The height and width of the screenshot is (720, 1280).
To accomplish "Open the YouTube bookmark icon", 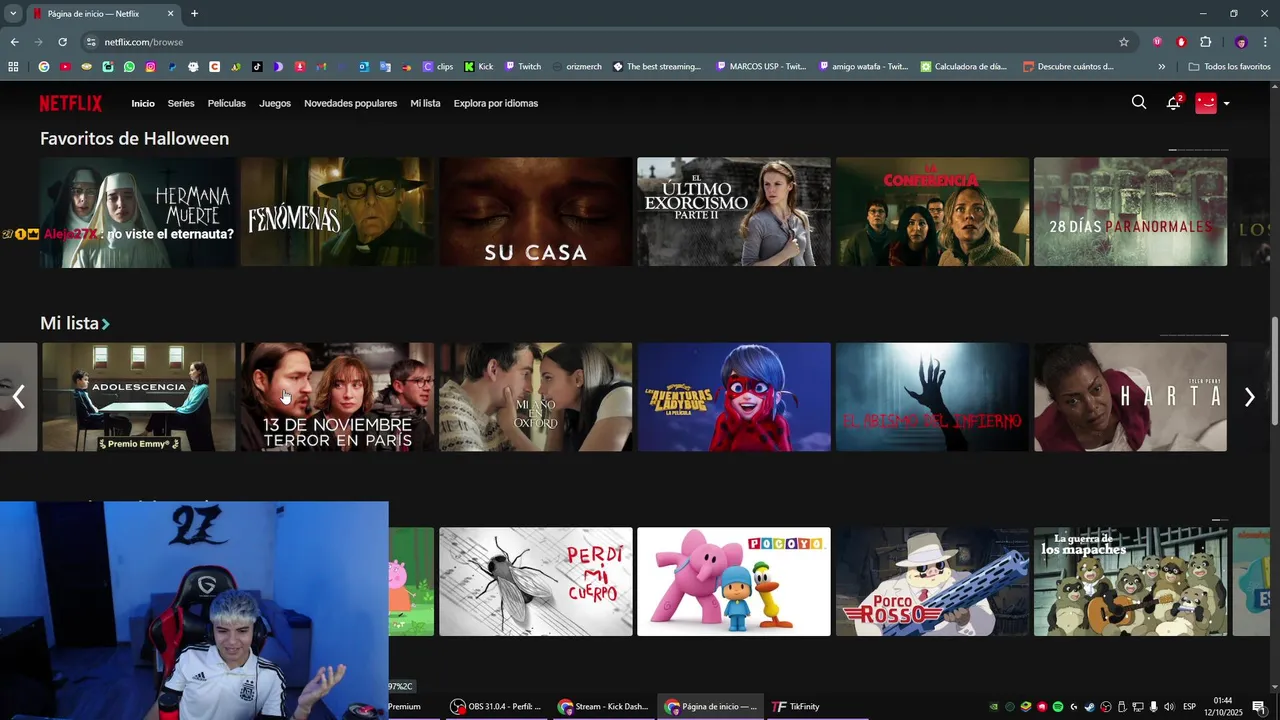I will [65, 67].
